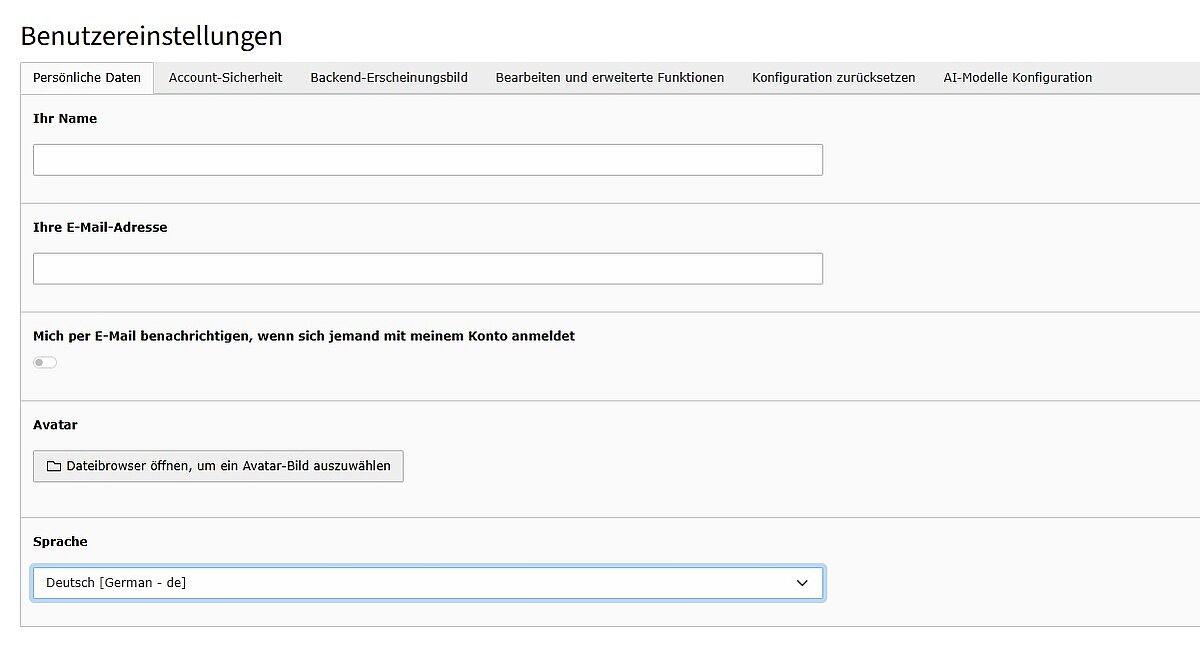Click the folder icon on the Avatar file browser button
The height and width of the screenshot is (648, 1200).
[x=54, y=466]
